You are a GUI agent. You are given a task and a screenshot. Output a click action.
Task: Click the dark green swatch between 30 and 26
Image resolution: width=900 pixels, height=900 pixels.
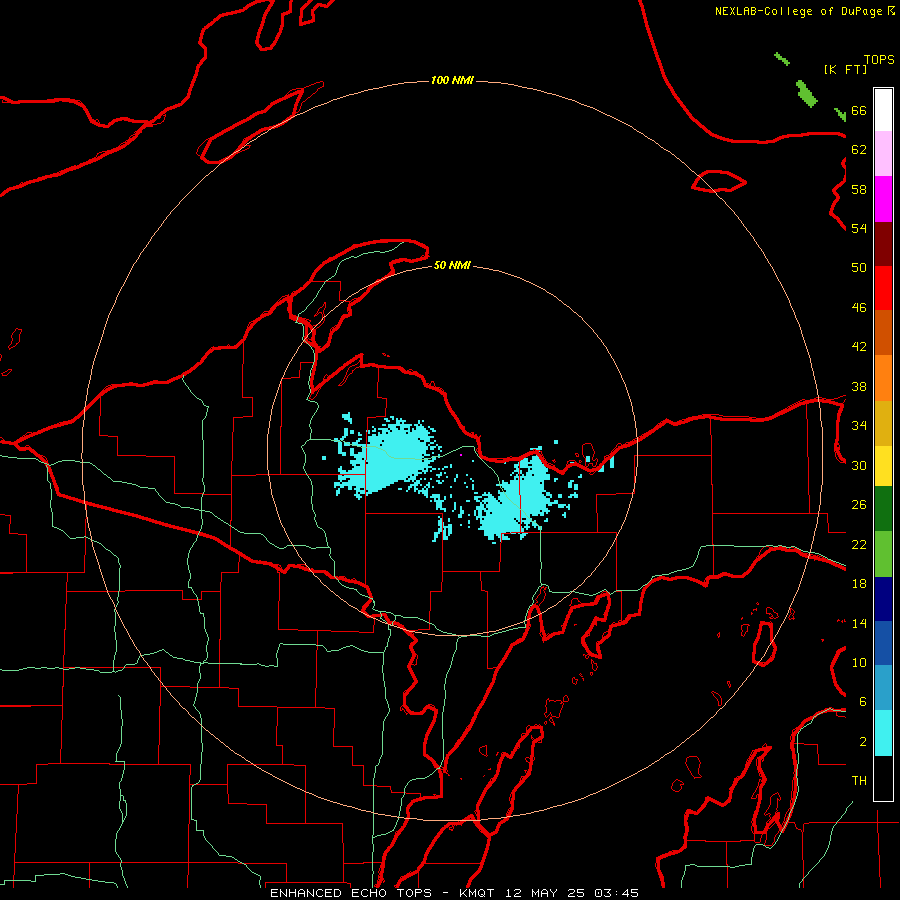tap(883, 509)
